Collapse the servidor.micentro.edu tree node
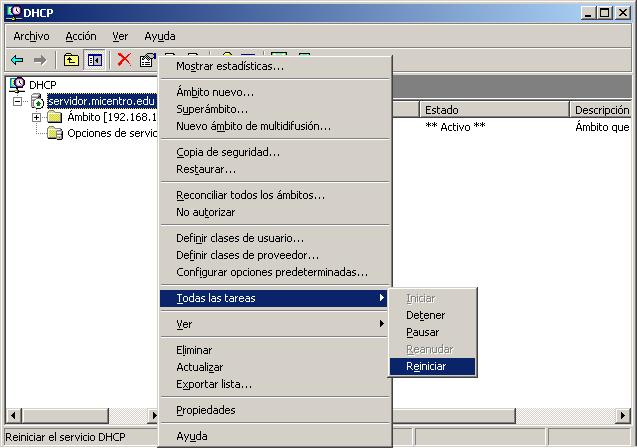The width and height of the screenshot is (637, 448). [x=18, y=101]
